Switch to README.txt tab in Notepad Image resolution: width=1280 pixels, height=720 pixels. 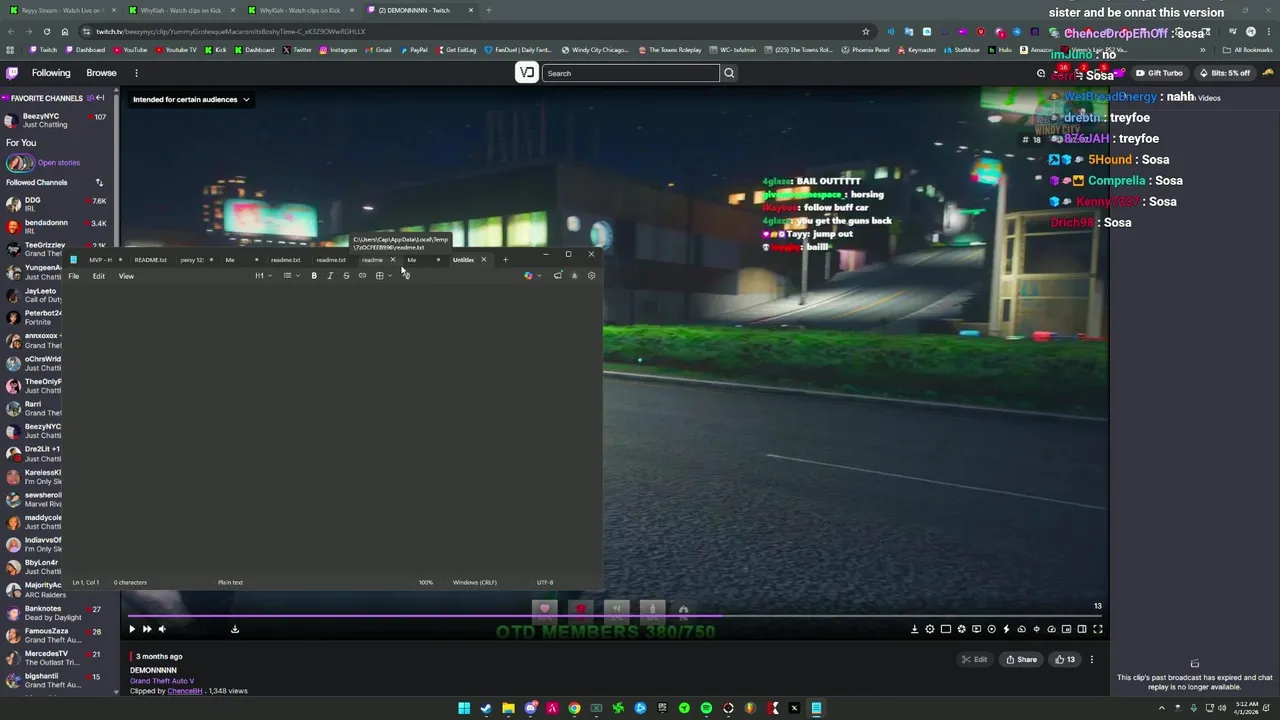point(150,260)
